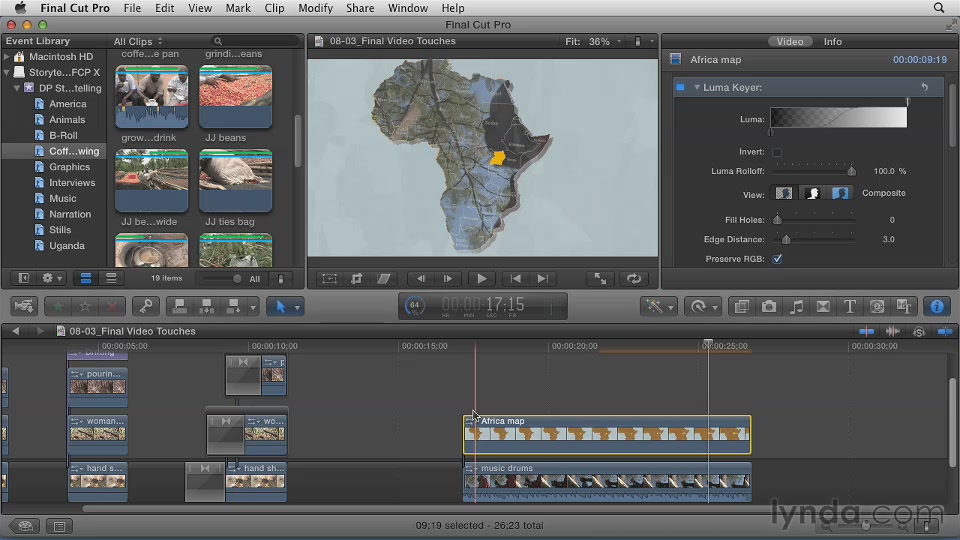The image size is (960, 540).
Task: Disable the Luma Keyer effect checkbox
Action: (680, 88)
